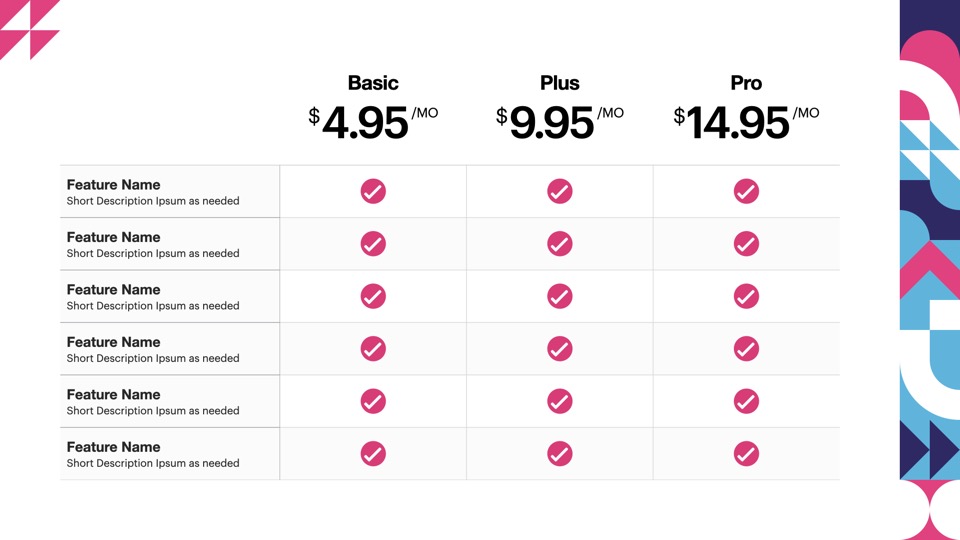Click the Pro checkmark in the last feature row
Viewport: 960px width, 540px height.
(746, 453)
